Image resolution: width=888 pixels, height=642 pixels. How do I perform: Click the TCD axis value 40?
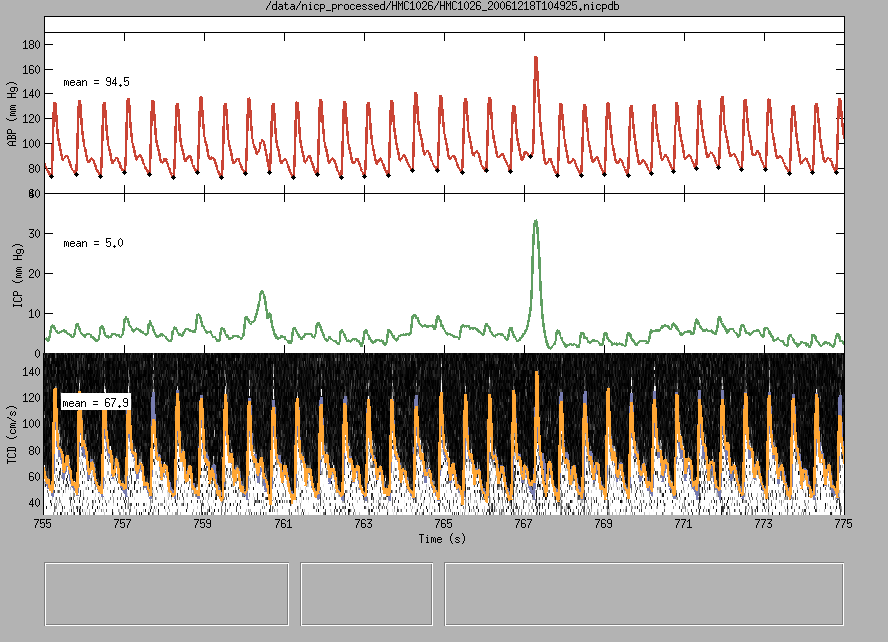click(35, 503)
